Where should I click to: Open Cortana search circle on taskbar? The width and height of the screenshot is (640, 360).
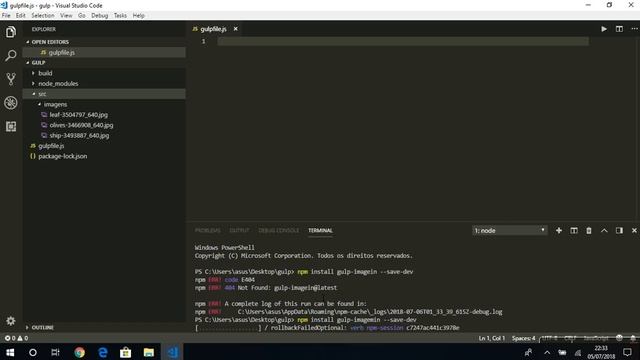point(33,352)
